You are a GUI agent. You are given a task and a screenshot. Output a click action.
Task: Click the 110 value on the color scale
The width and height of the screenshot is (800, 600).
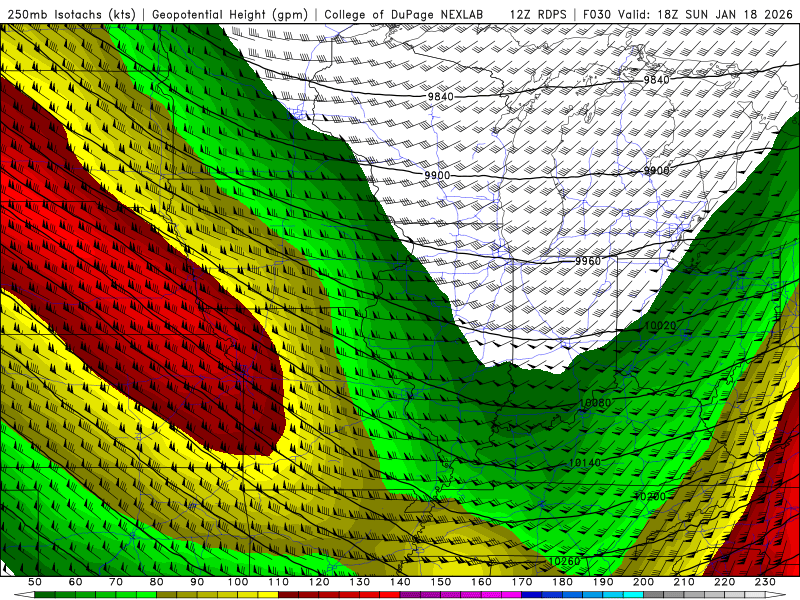pyautogui.click(x=278, y=582)
